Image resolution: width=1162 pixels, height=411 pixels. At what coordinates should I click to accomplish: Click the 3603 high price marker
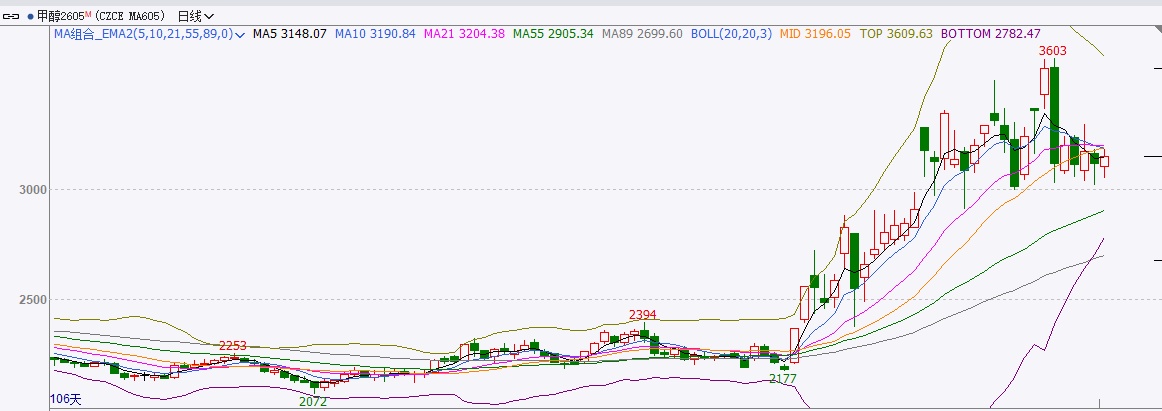tap(1052, 50)
